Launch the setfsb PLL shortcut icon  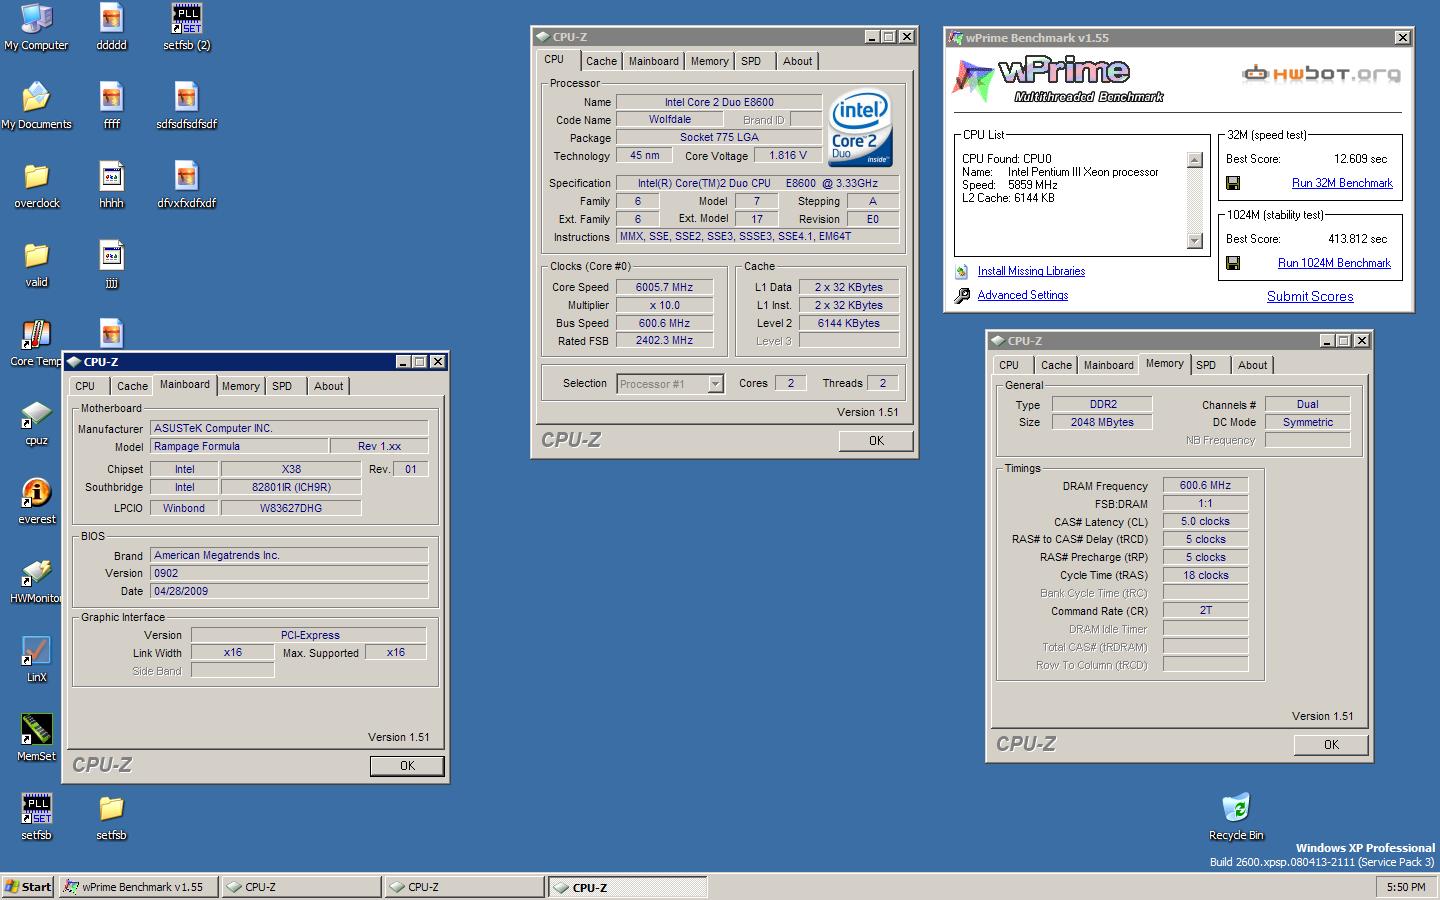pyautogui.click(x=36, y=817)
